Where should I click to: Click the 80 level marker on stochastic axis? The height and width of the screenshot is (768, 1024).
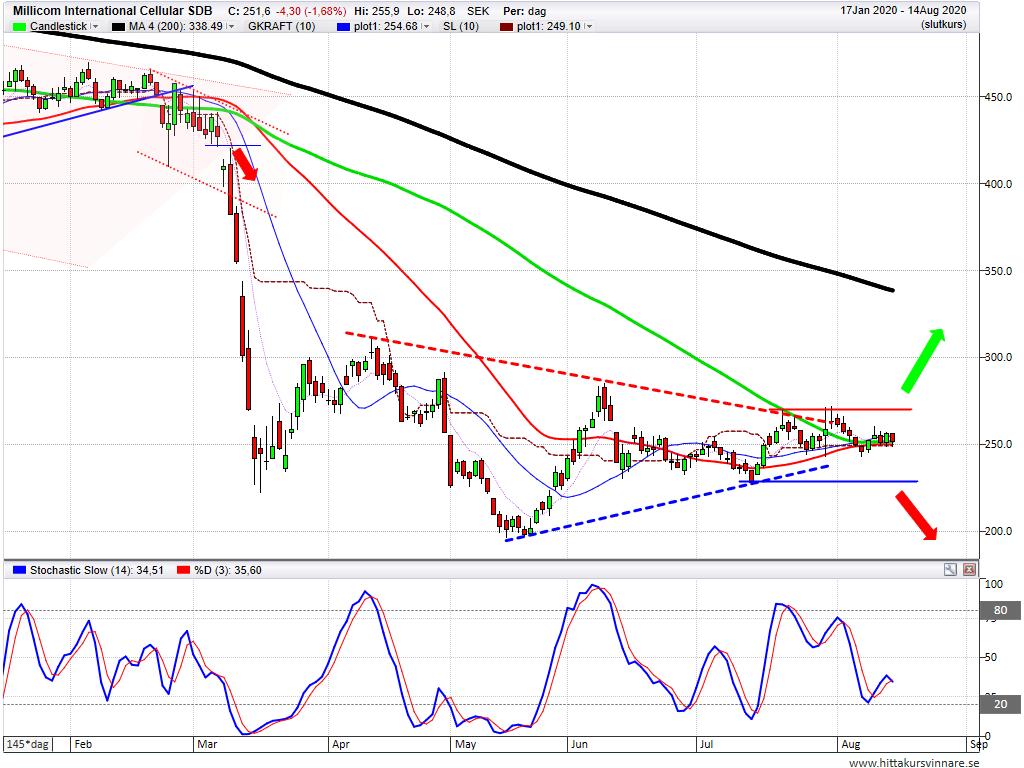1000,610
